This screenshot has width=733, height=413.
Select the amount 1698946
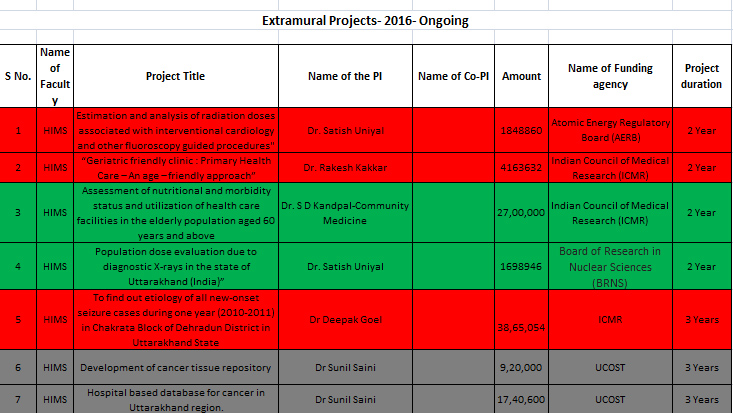click(521, 266)
